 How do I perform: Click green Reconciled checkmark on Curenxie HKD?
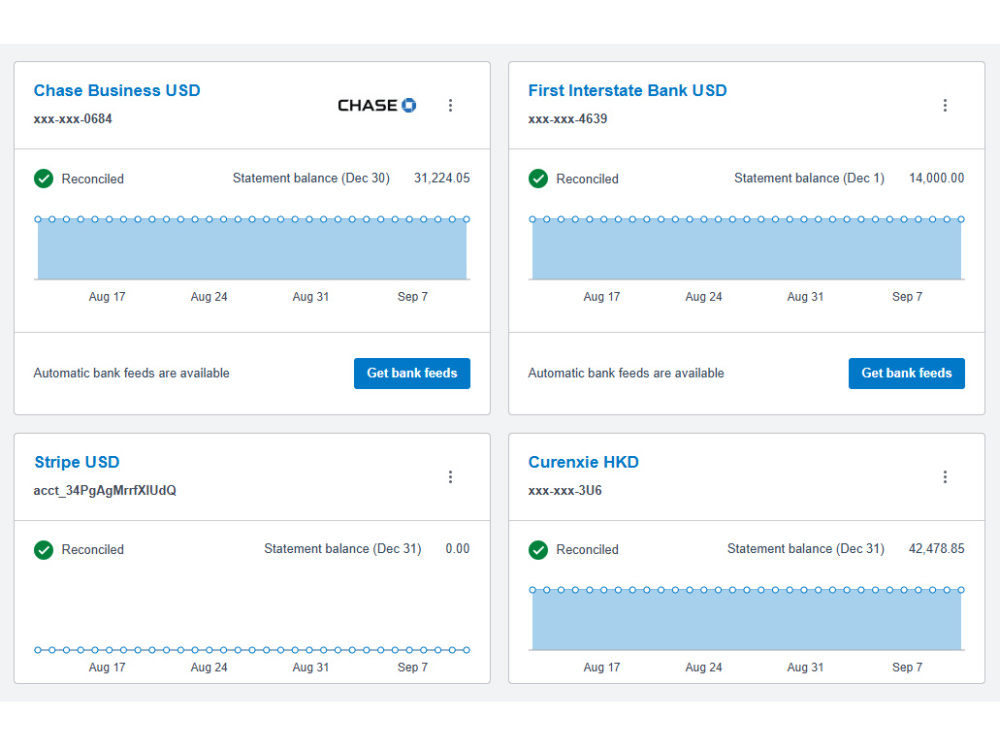tap(538, 550)
